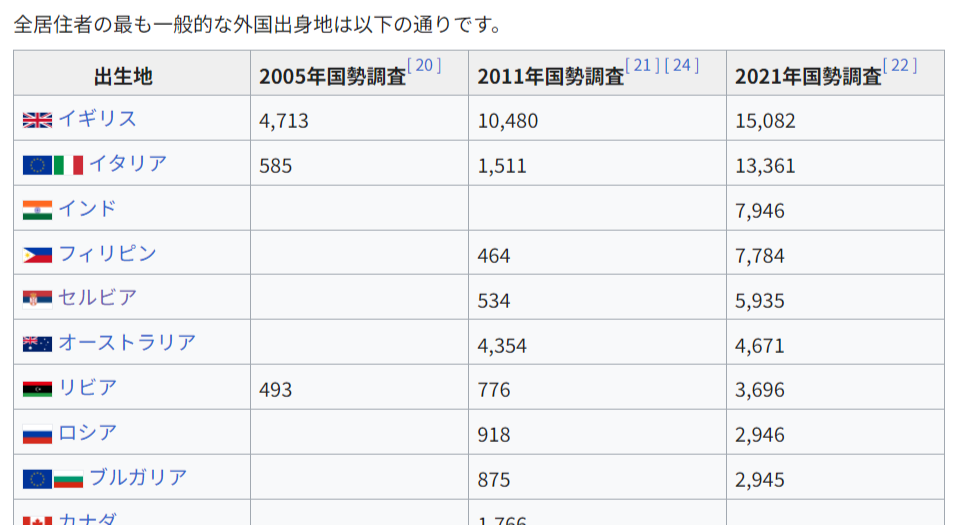The width and height of the screenshot is (977, 525).
Task: Select the value 585 for イタリア
Action: tap(275, 166)
